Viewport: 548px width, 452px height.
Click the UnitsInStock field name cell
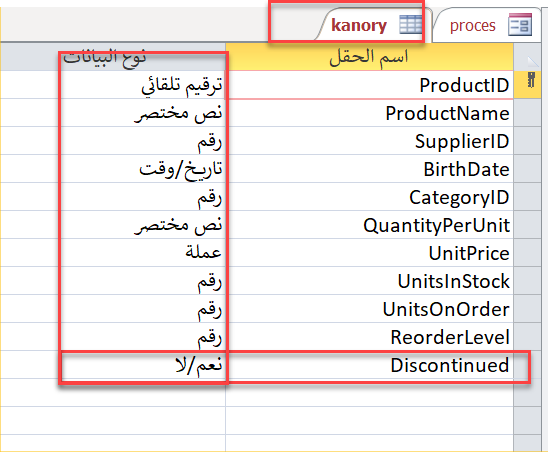pos(370,281)
